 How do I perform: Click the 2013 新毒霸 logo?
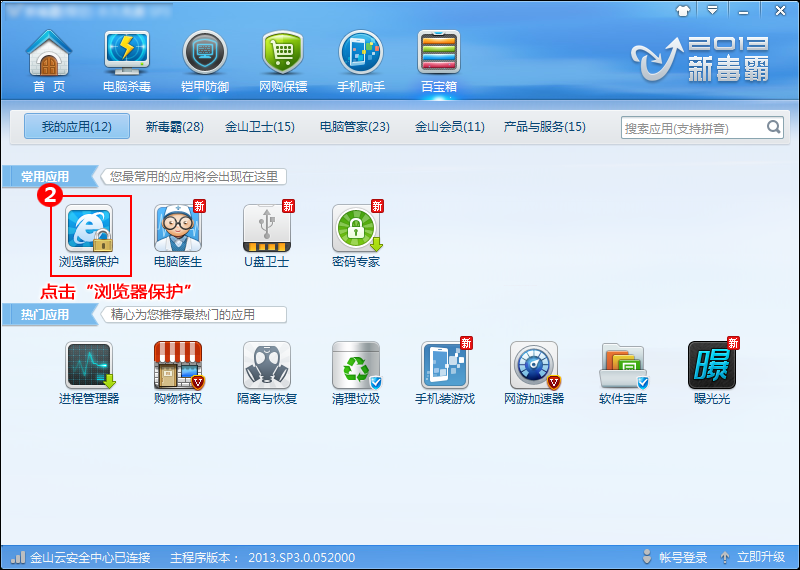701,59
